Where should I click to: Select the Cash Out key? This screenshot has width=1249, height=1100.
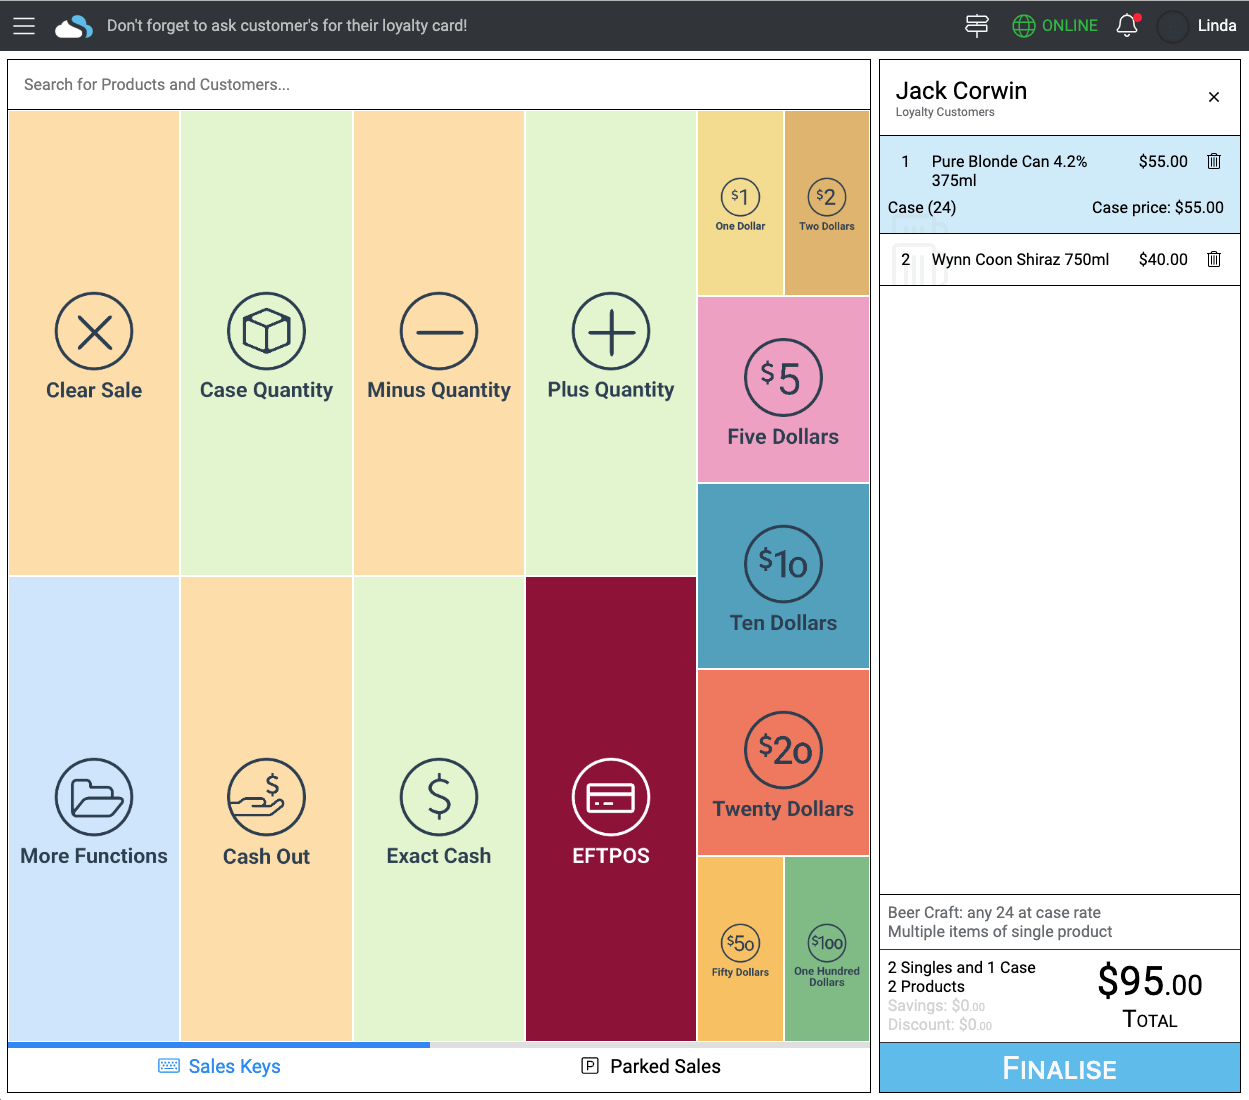pyautogui.click(x=266, y=810)
